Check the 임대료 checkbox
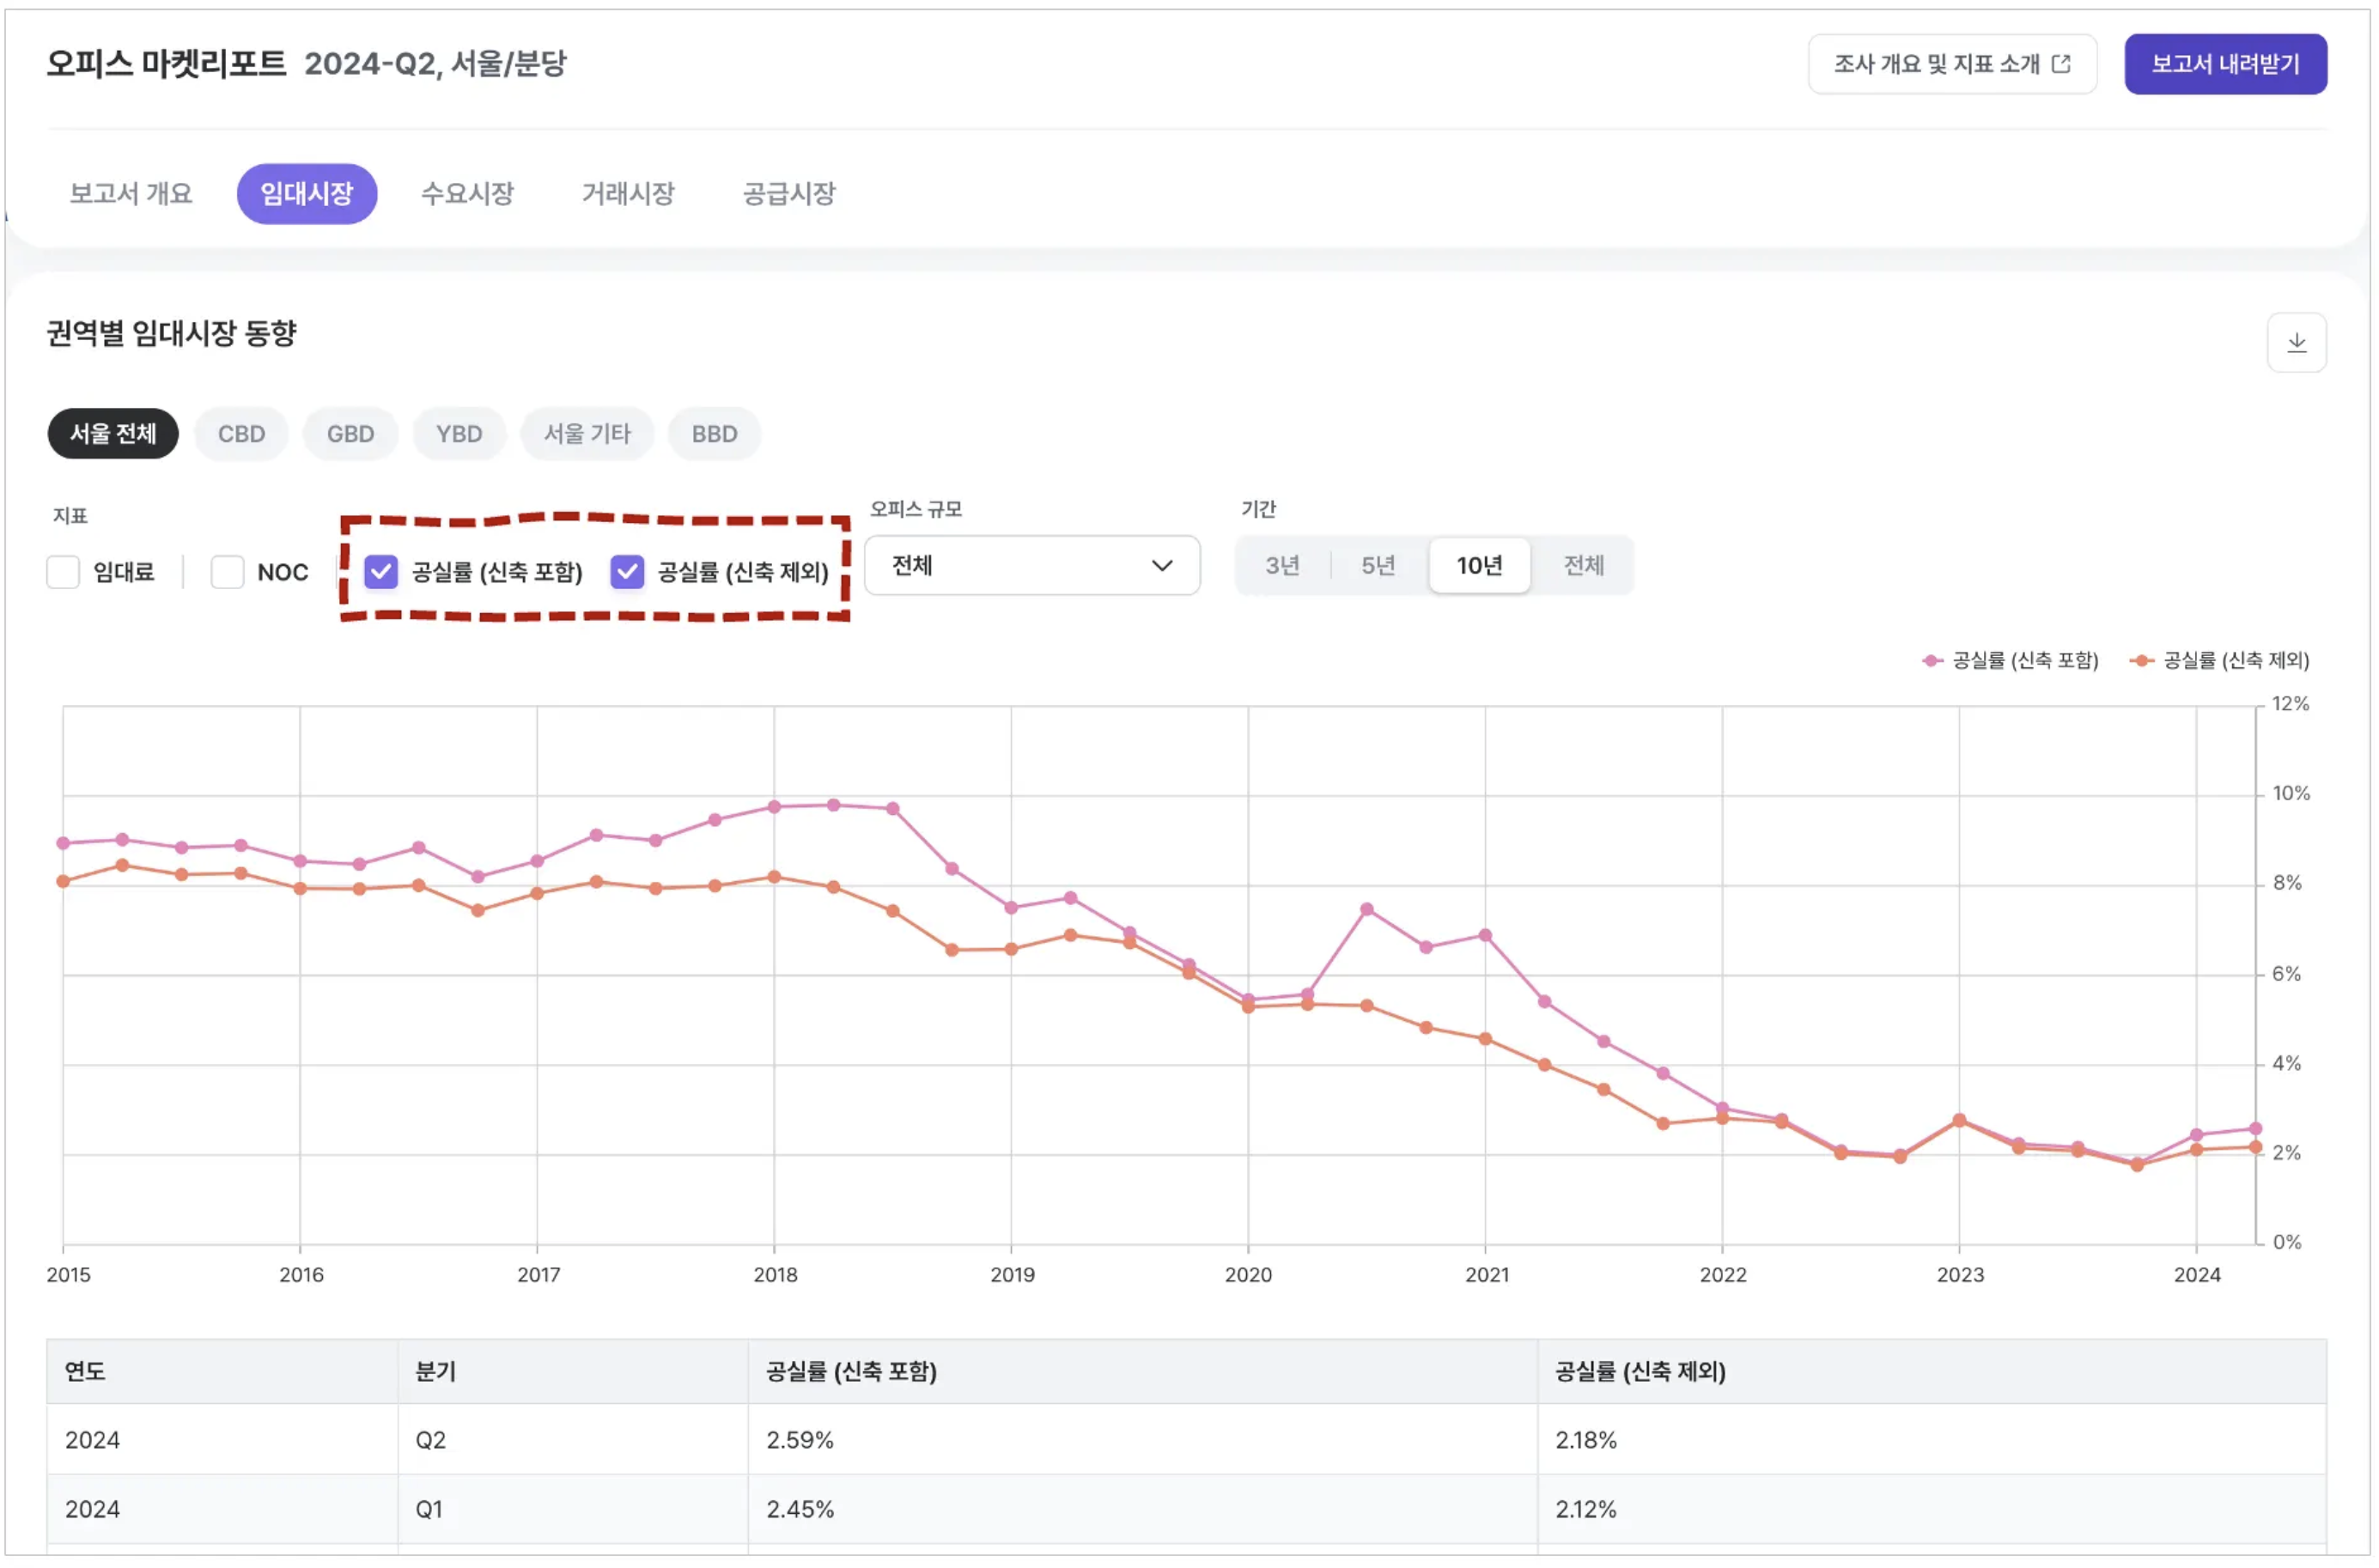Image resolution: width=2379 pixels, height=1568 pixels. (63, 572)
